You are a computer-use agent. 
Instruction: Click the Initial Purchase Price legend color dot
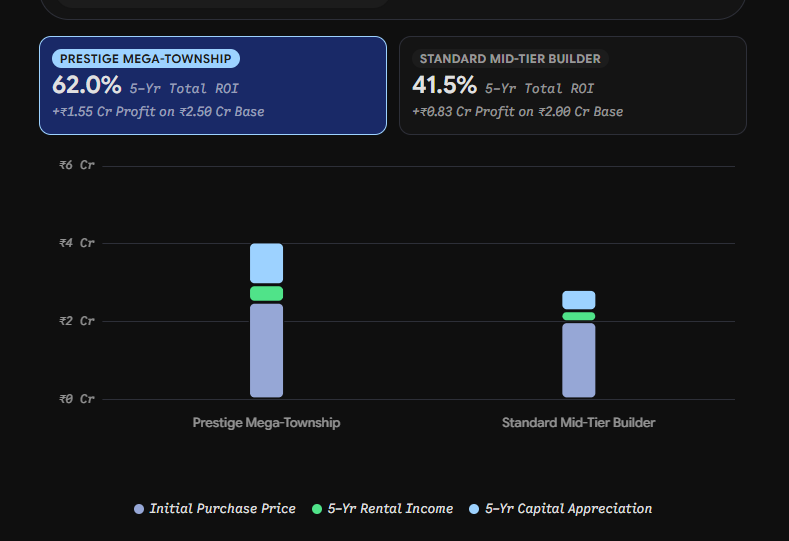[139, 509]
